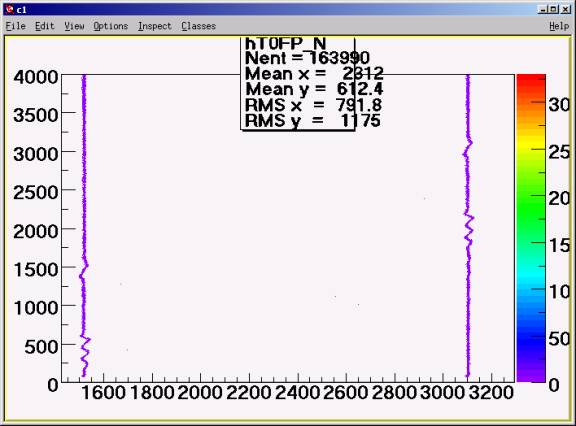Click the x-axis label 3200
Image resolution: width=576 pixels, height=426 pixels.
point(491,393)
